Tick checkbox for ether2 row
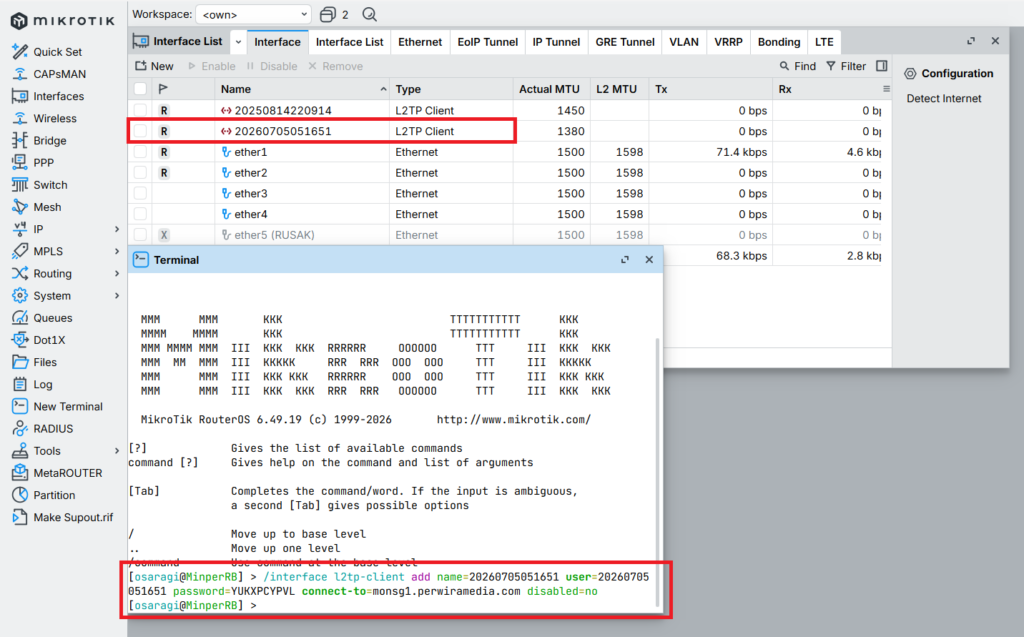This screenshot has height=637, width=1024. (x=140, y=173)
